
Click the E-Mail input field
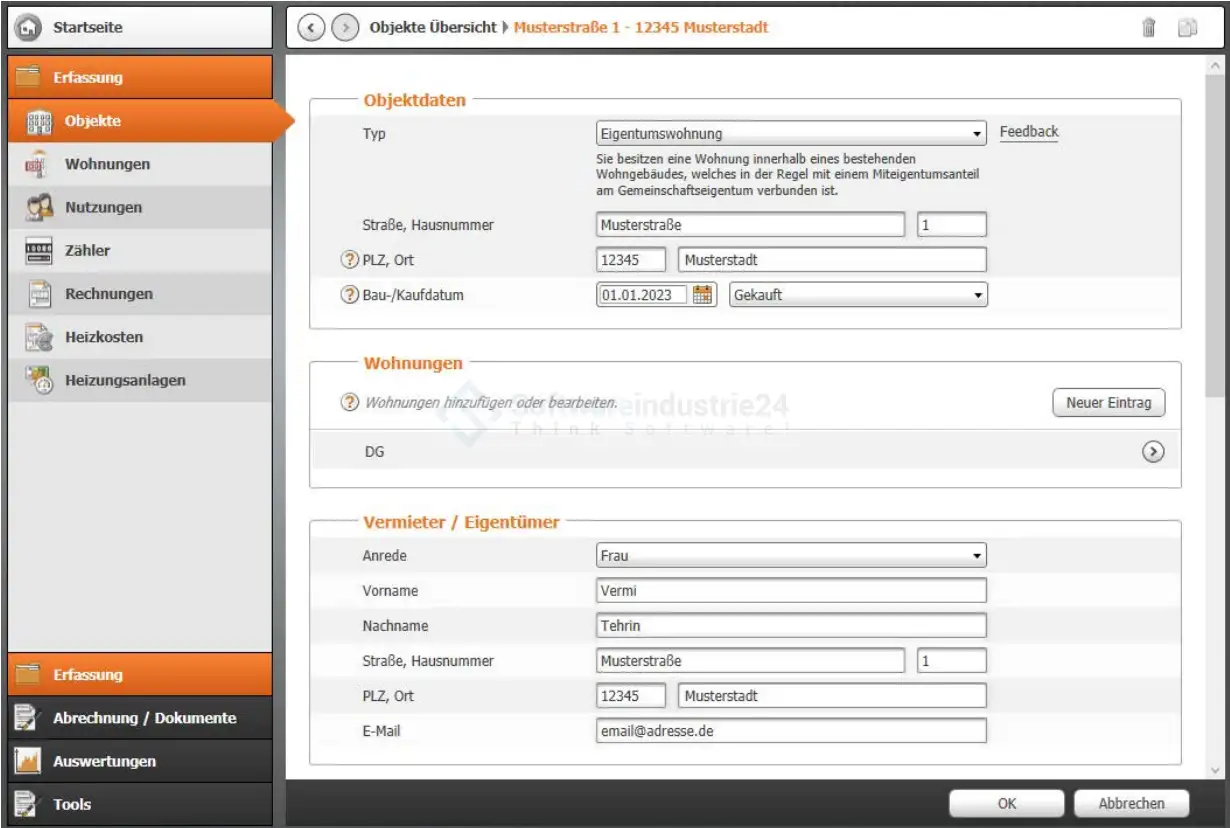[790, 731]
